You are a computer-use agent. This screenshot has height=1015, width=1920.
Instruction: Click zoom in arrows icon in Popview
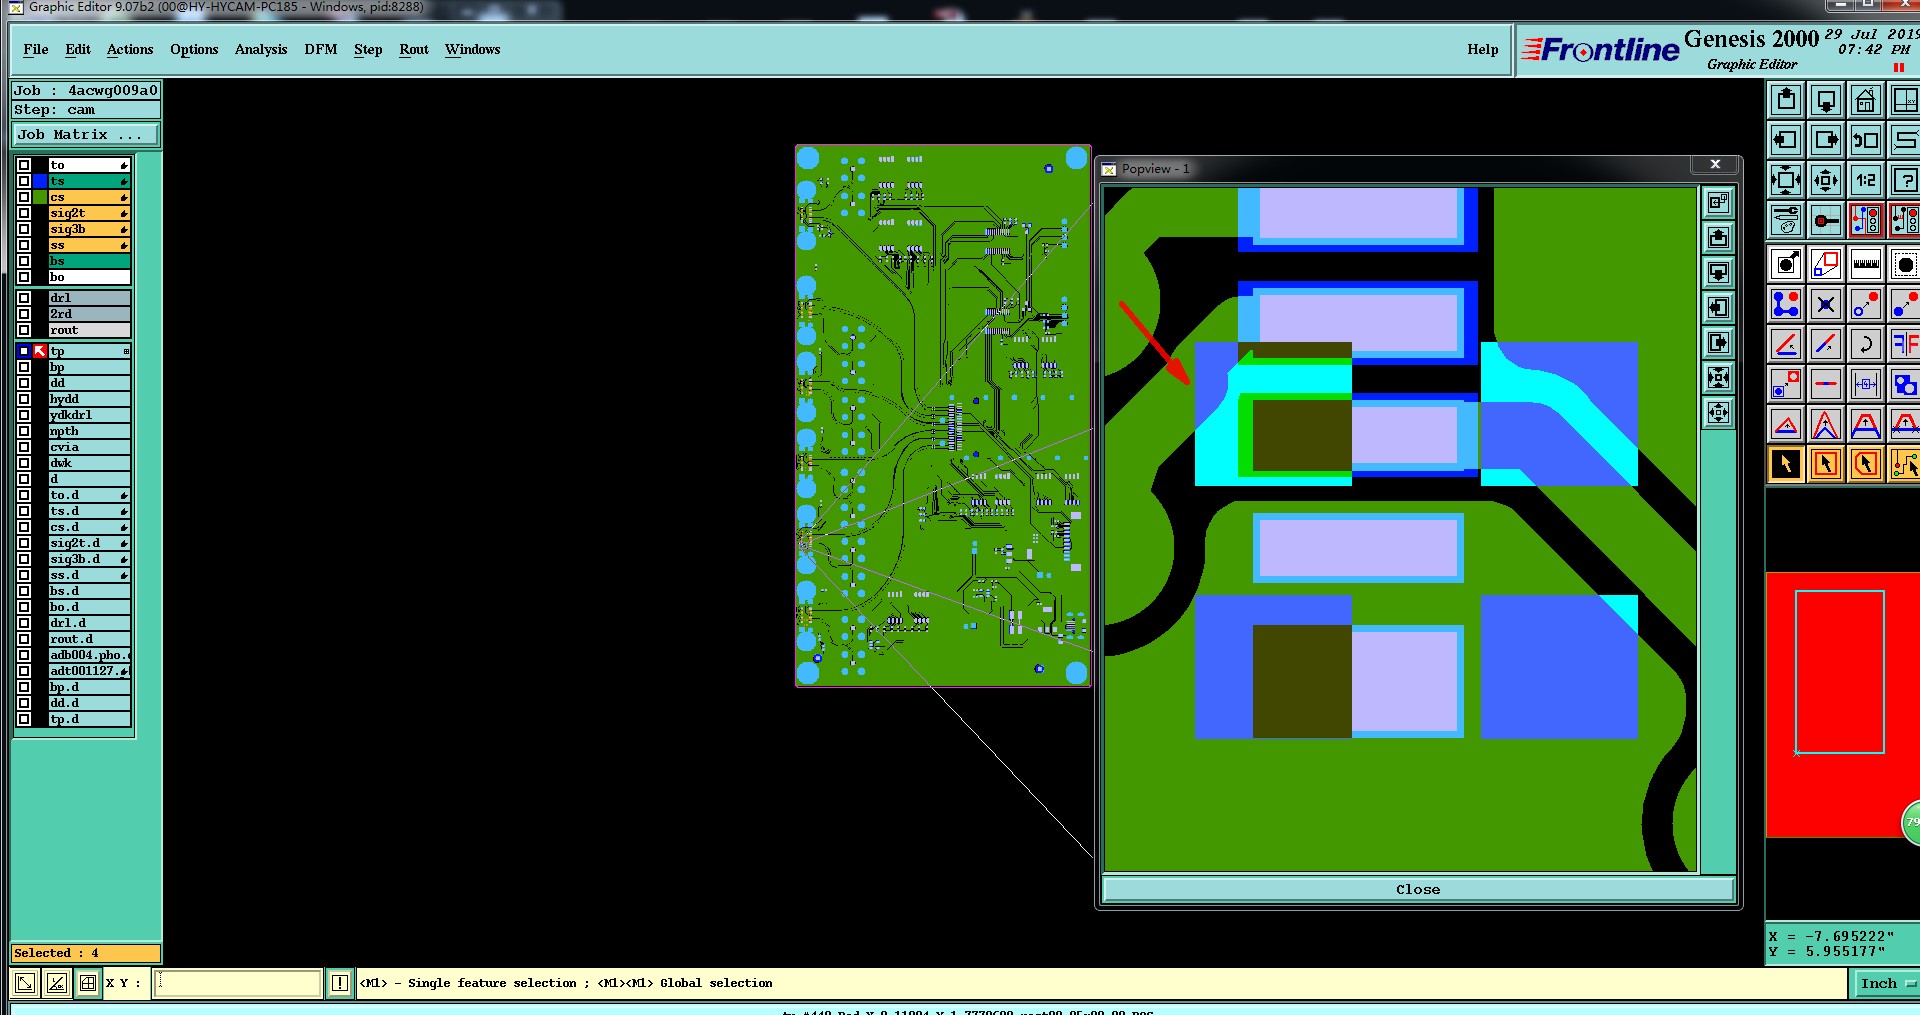tap(1718, 377)
